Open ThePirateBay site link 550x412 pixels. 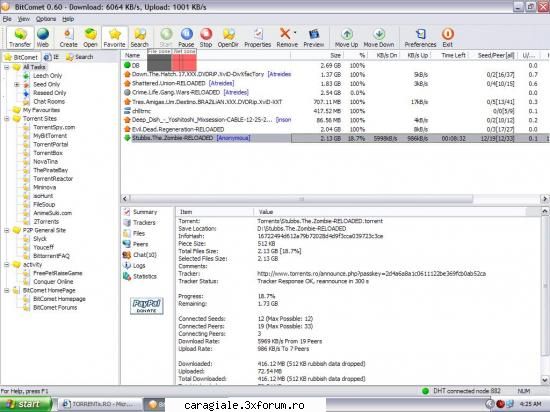(51, 170)
